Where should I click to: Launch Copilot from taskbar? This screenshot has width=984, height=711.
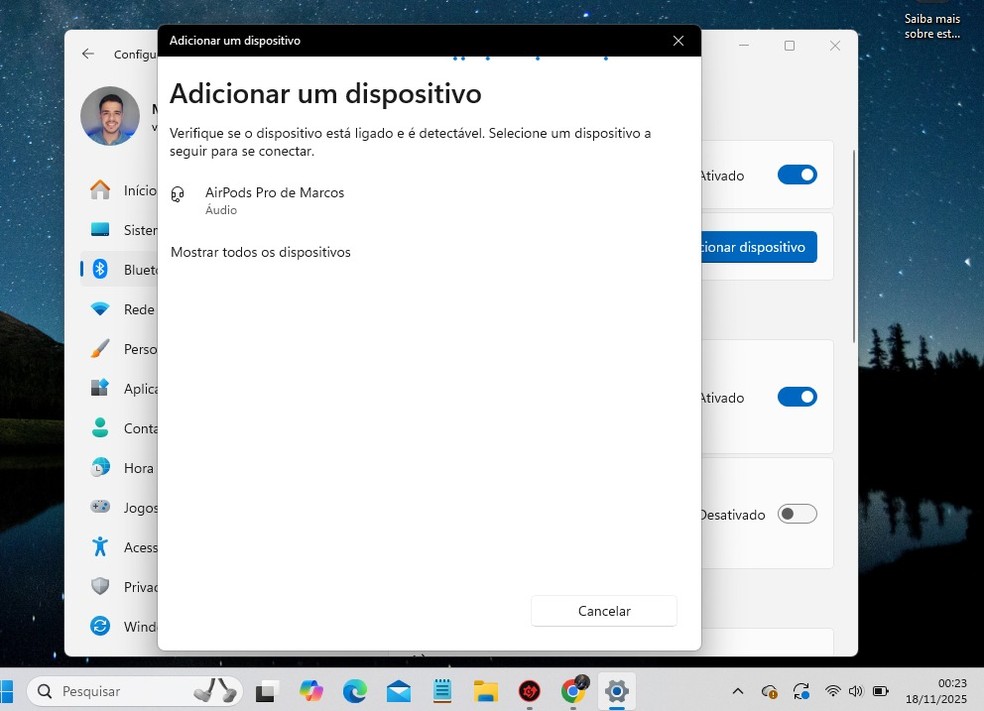pyautogui.click(x=311, y=691)
